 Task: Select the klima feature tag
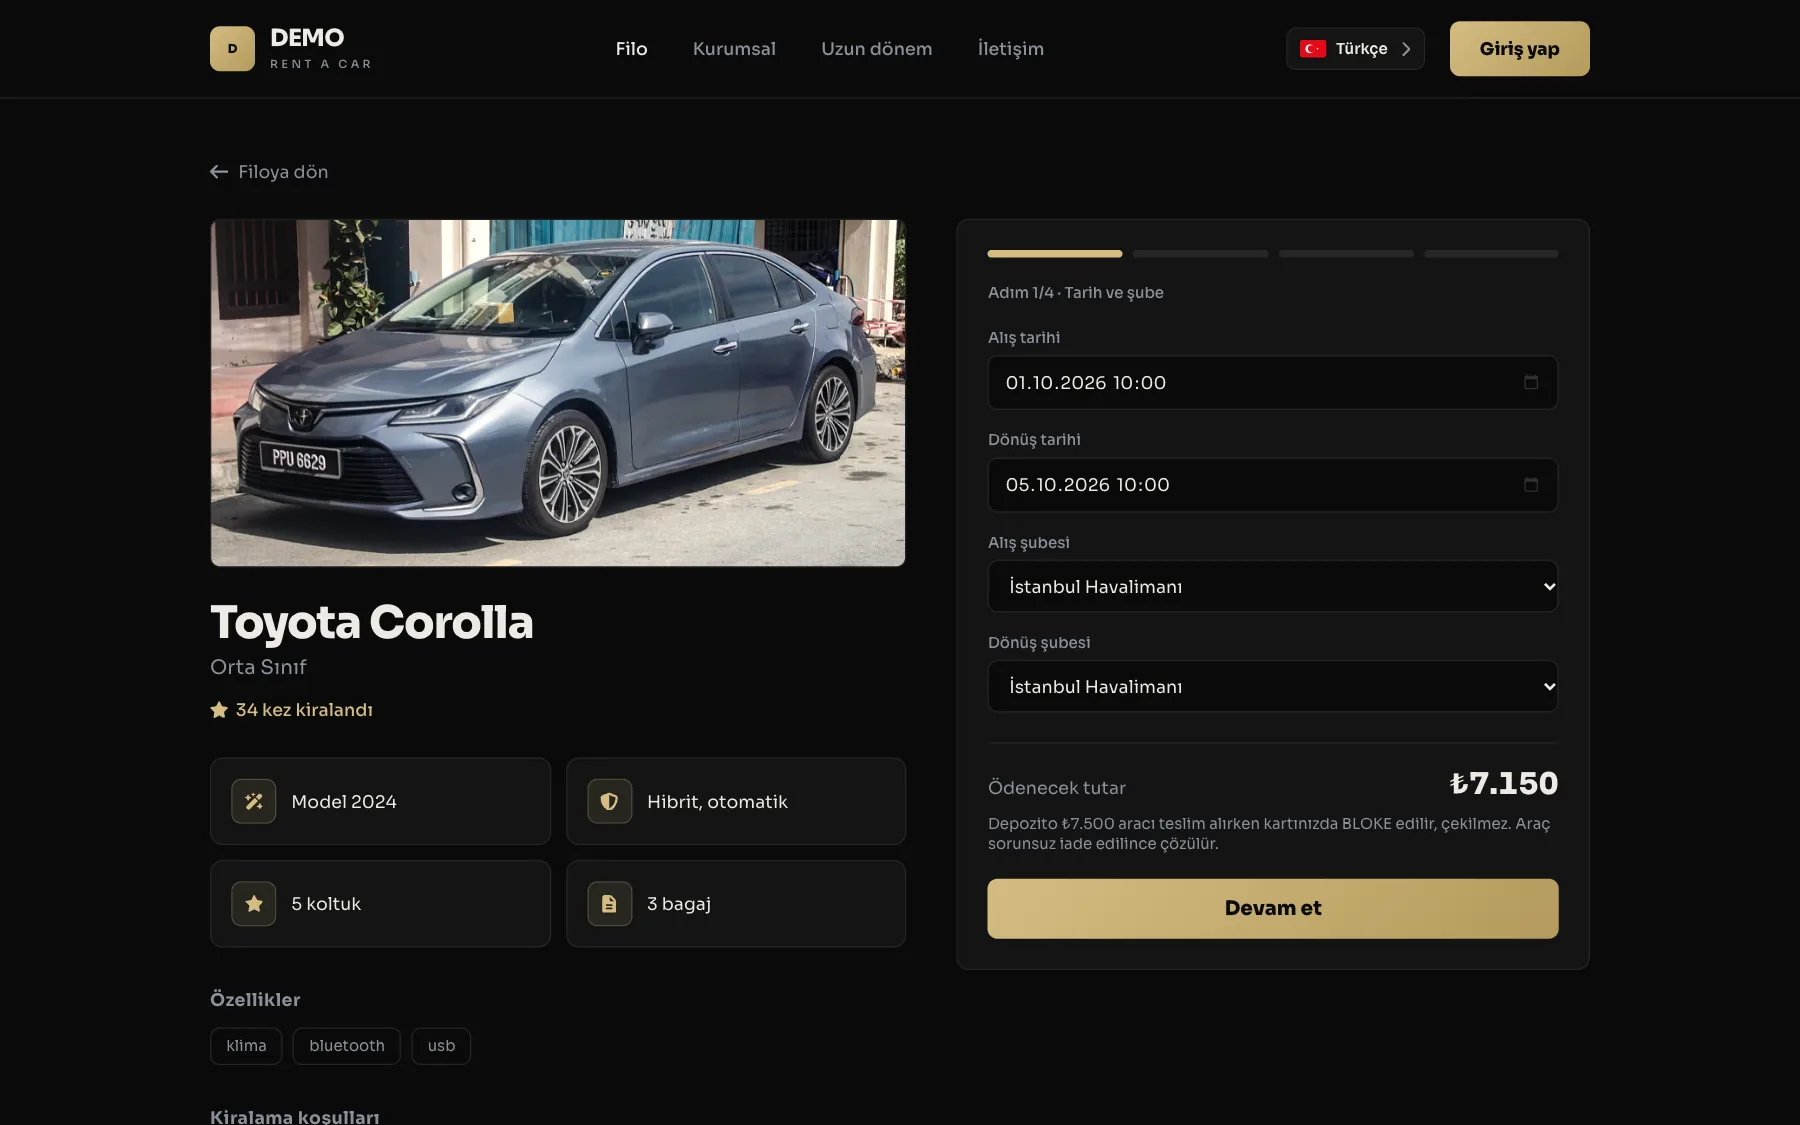(246, 1046)
